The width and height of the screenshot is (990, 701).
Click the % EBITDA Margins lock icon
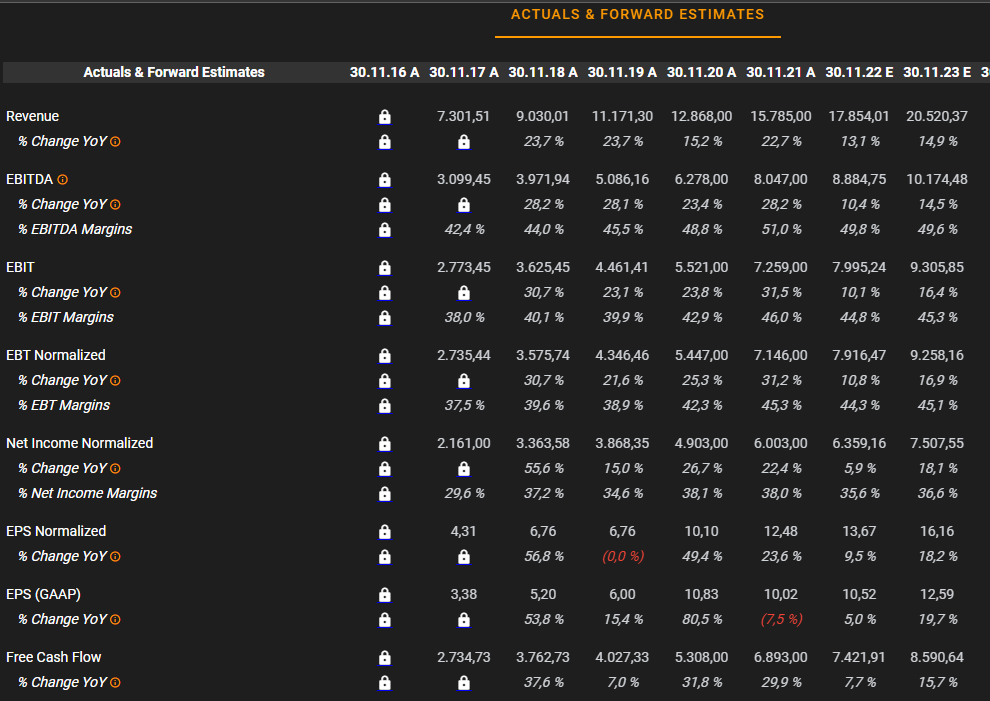pos(385,230)
